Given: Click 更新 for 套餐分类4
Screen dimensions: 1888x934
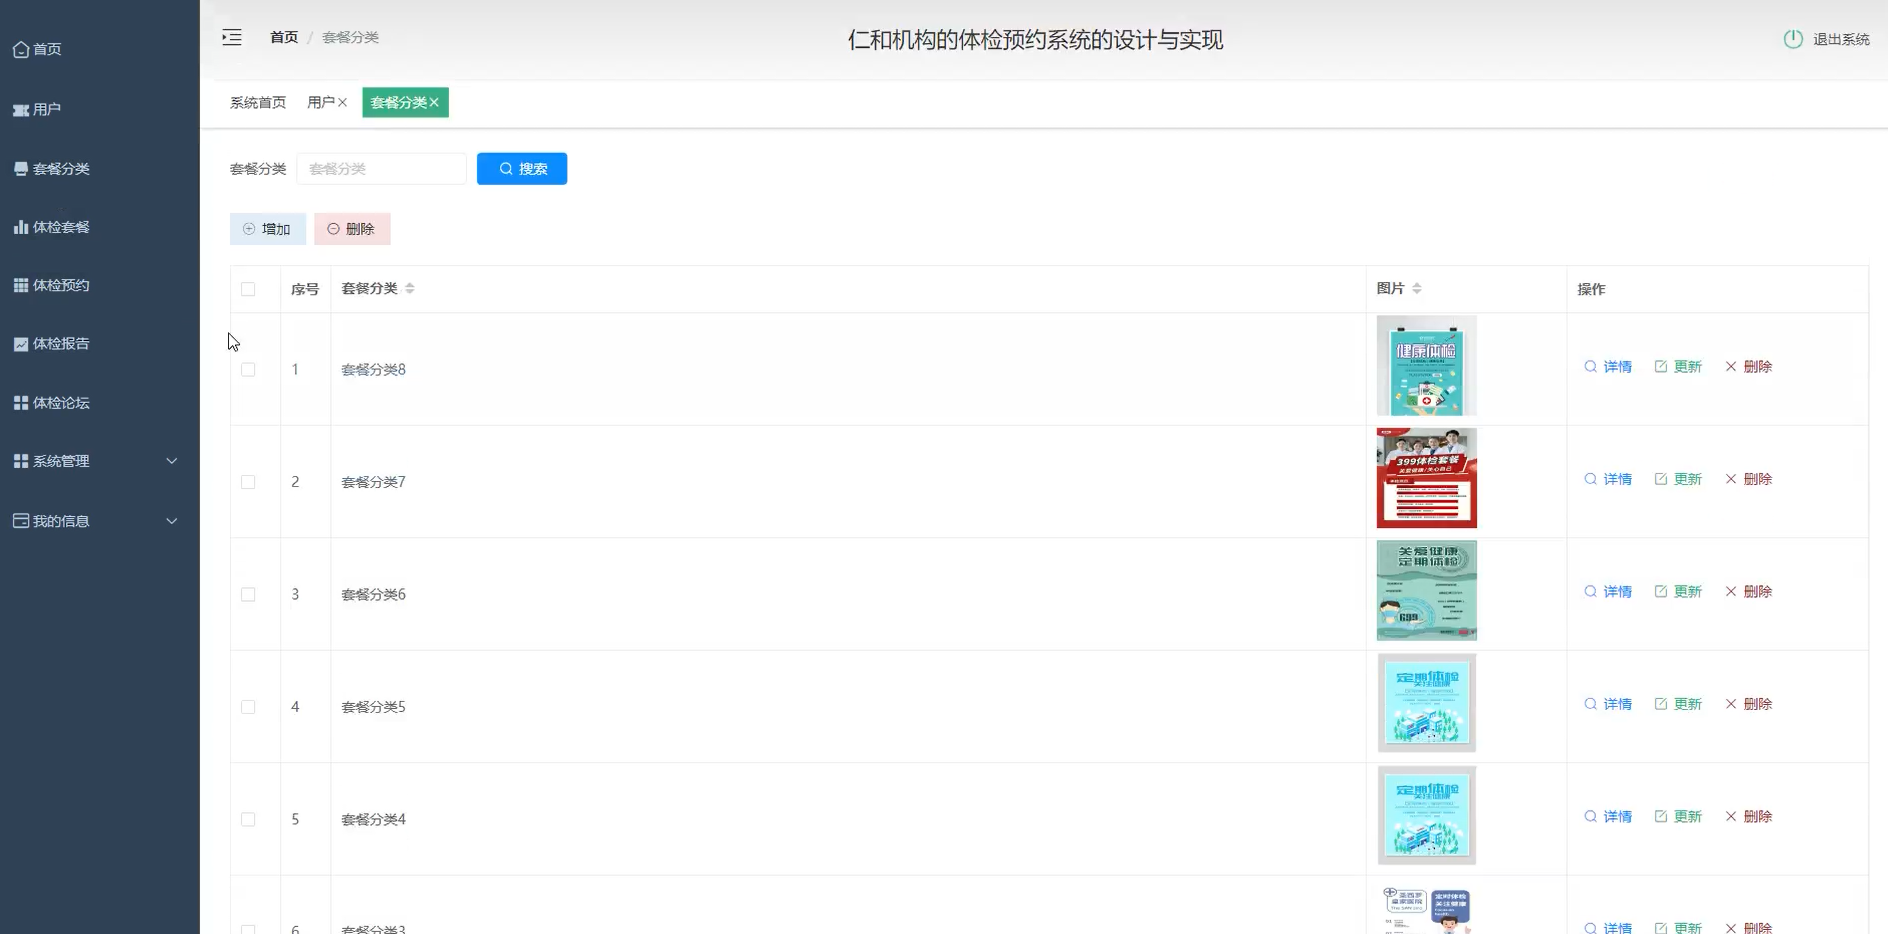Looking at the screenshot, I should (x=1678, y=817).
